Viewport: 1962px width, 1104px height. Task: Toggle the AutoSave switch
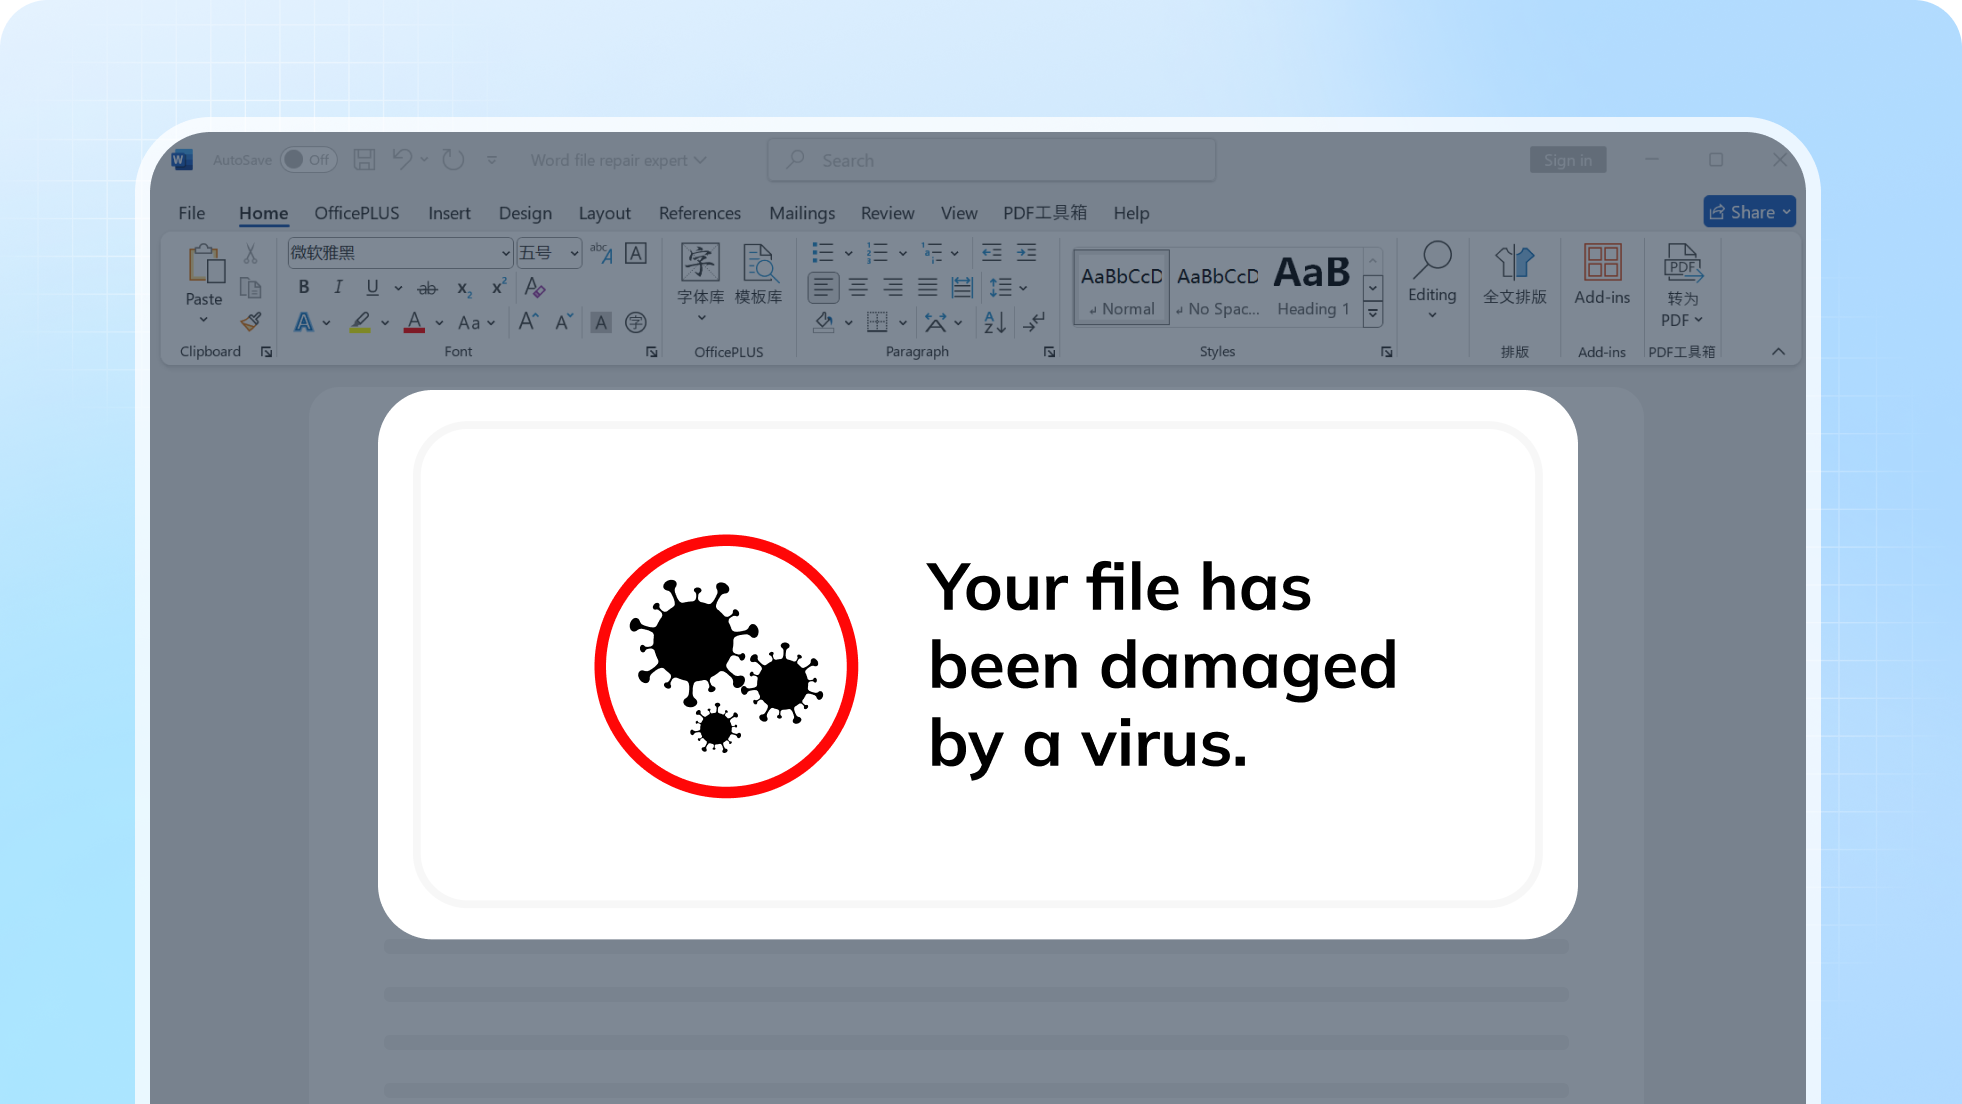click(x=308, y=160)
